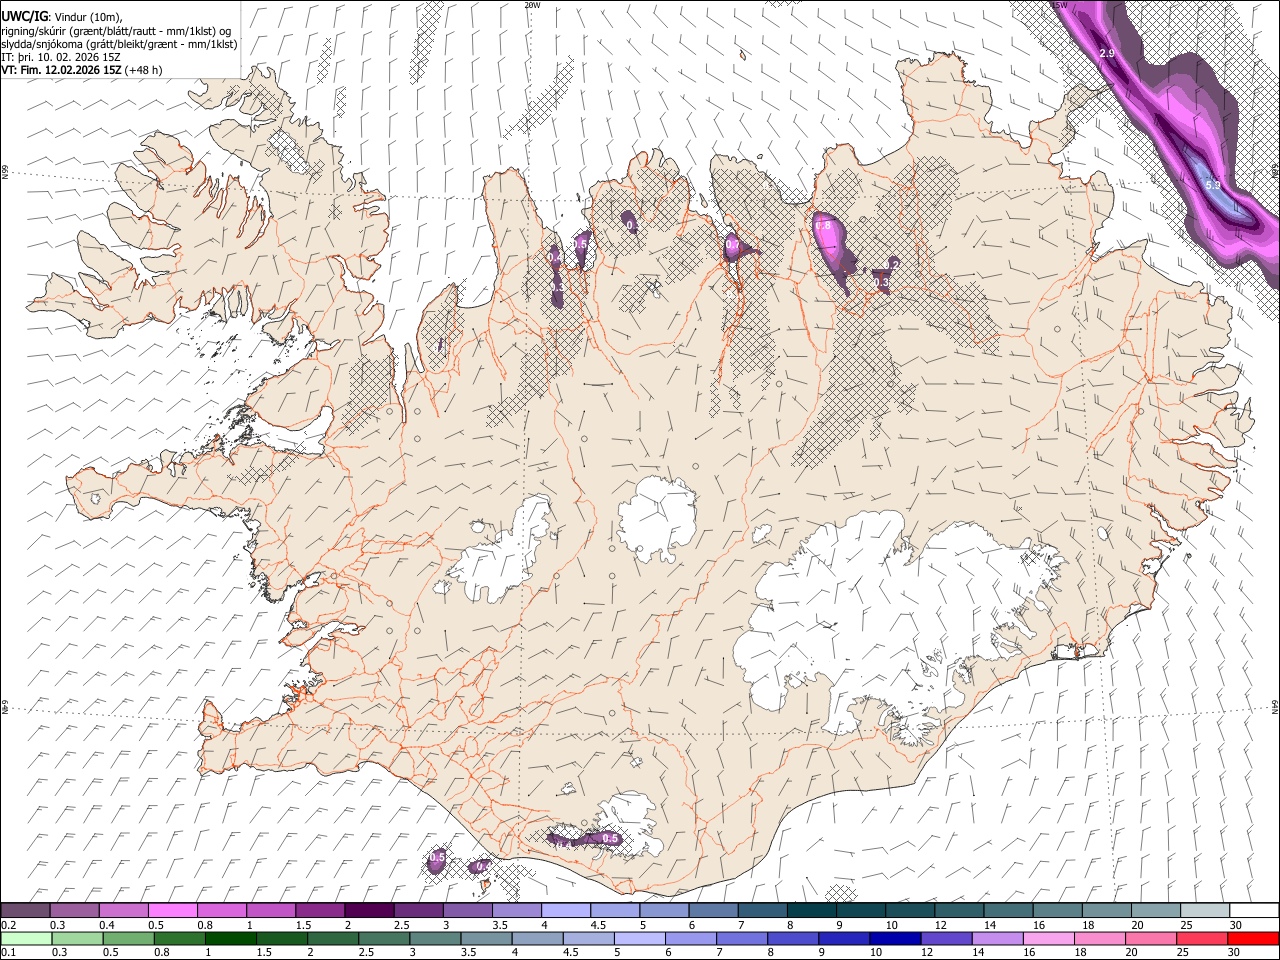Click the lower legend swatch between 25 and 30
This screenshot has height=960, width=1280.
[x=1201, y=938]
